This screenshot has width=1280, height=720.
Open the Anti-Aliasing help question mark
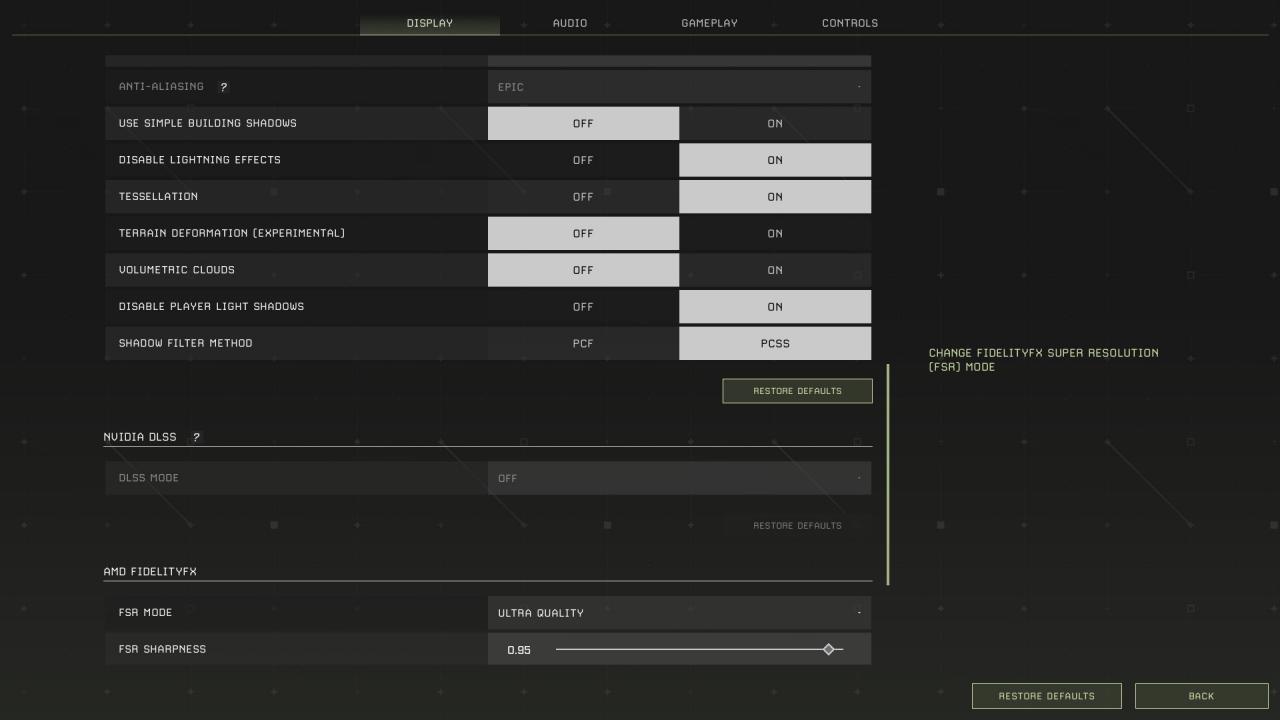pyautogui.click(x=223, y=87)
